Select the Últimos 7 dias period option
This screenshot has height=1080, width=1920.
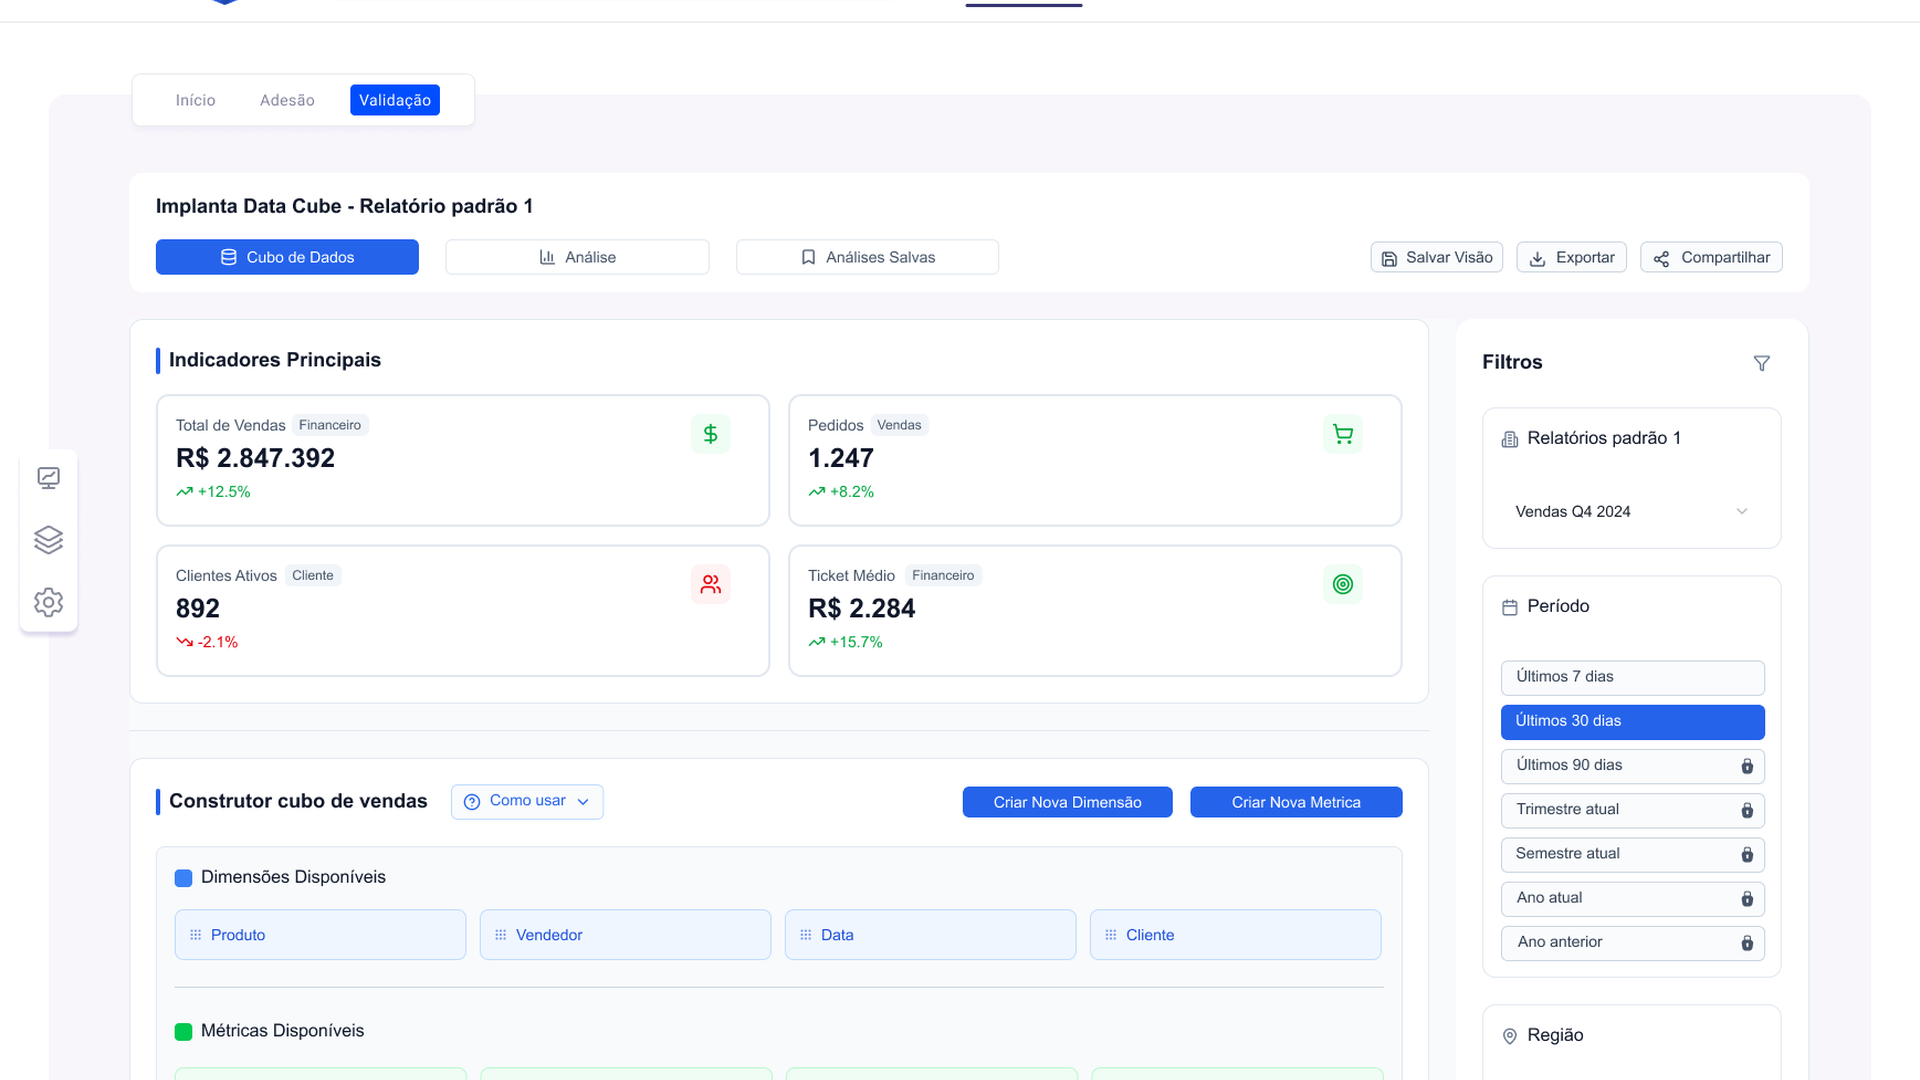pyautogui.click(x=1632, y=677)
